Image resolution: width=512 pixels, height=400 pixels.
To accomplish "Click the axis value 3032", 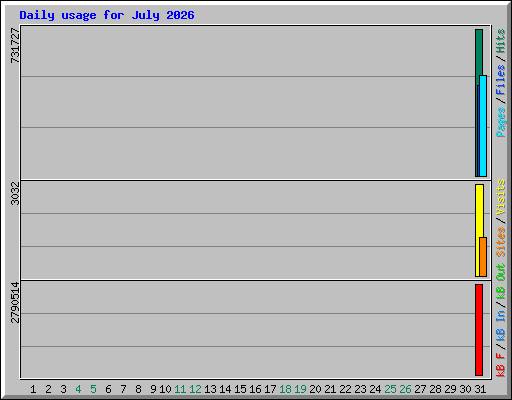I will pos(15,193).
